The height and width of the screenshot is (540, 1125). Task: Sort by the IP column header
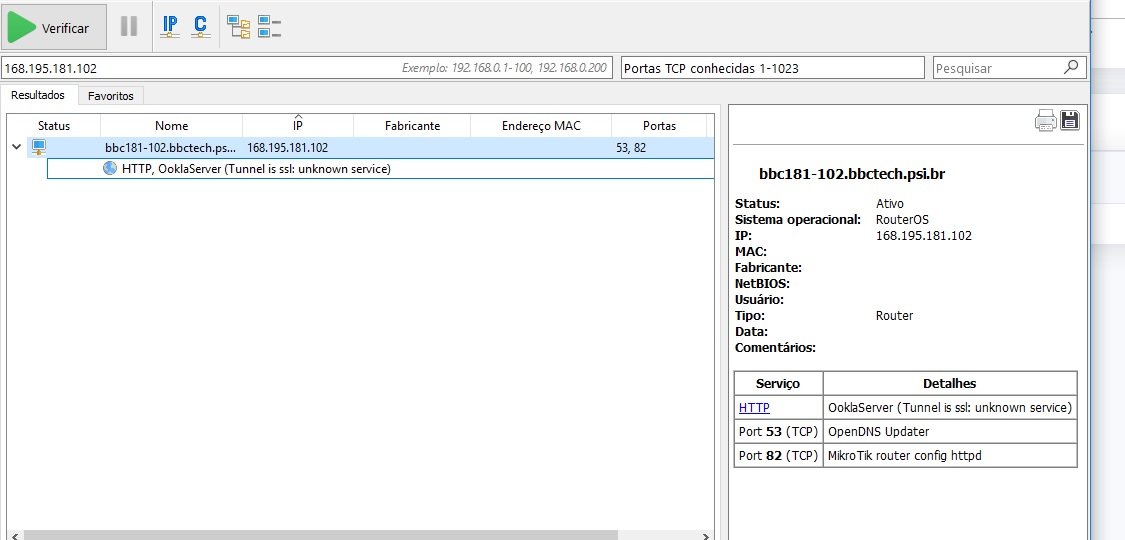tap(298, 125)
